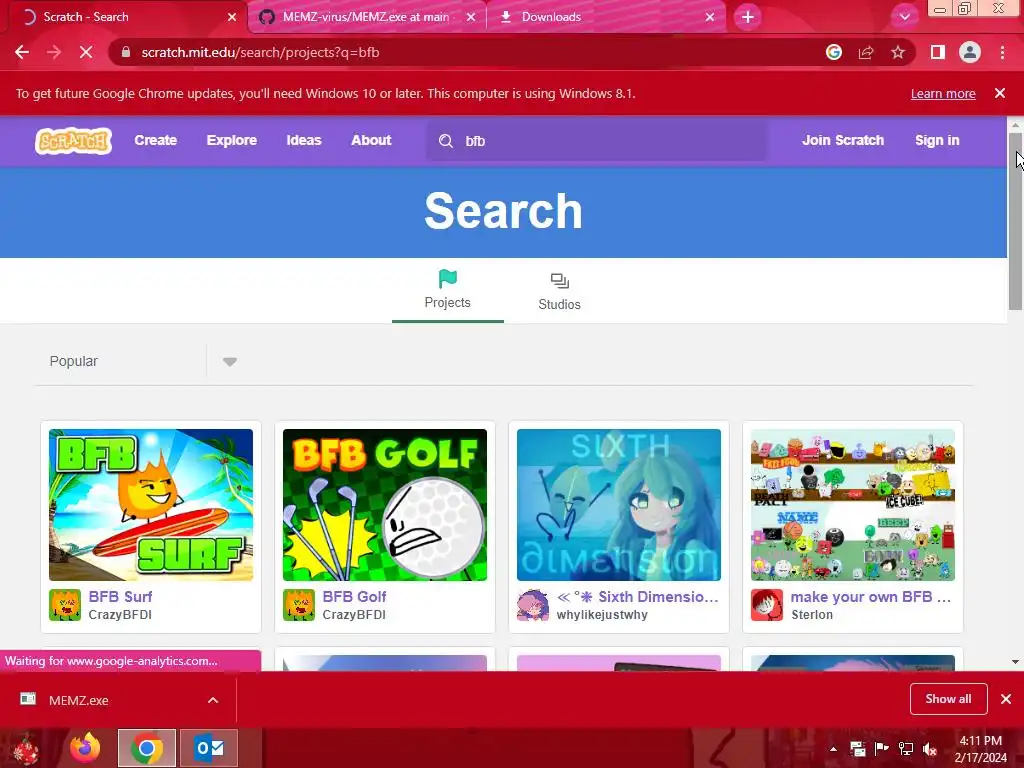Screen dimensions: 1024x768
Task: Open the About menu item
Action: pyautogui.click(x=371, y=140)
